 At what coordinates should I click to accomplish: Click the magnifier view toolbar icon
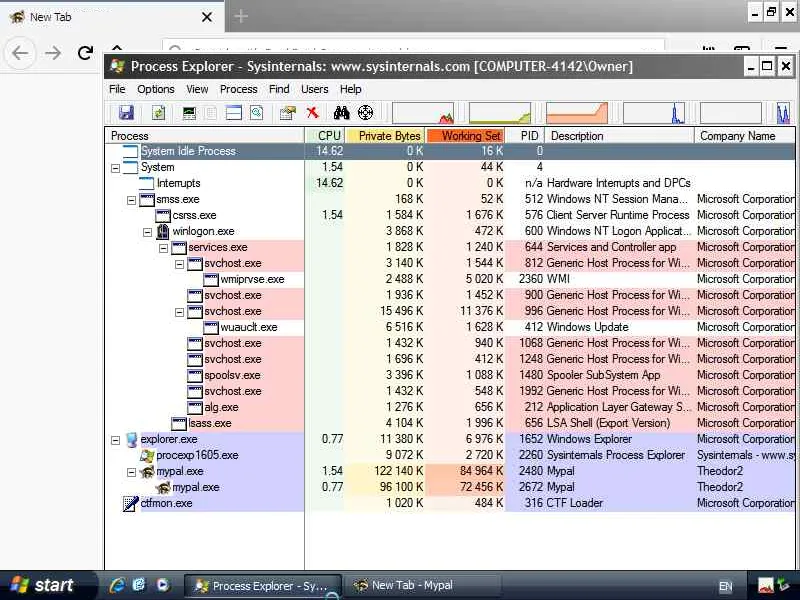click(x=257, y=112)
